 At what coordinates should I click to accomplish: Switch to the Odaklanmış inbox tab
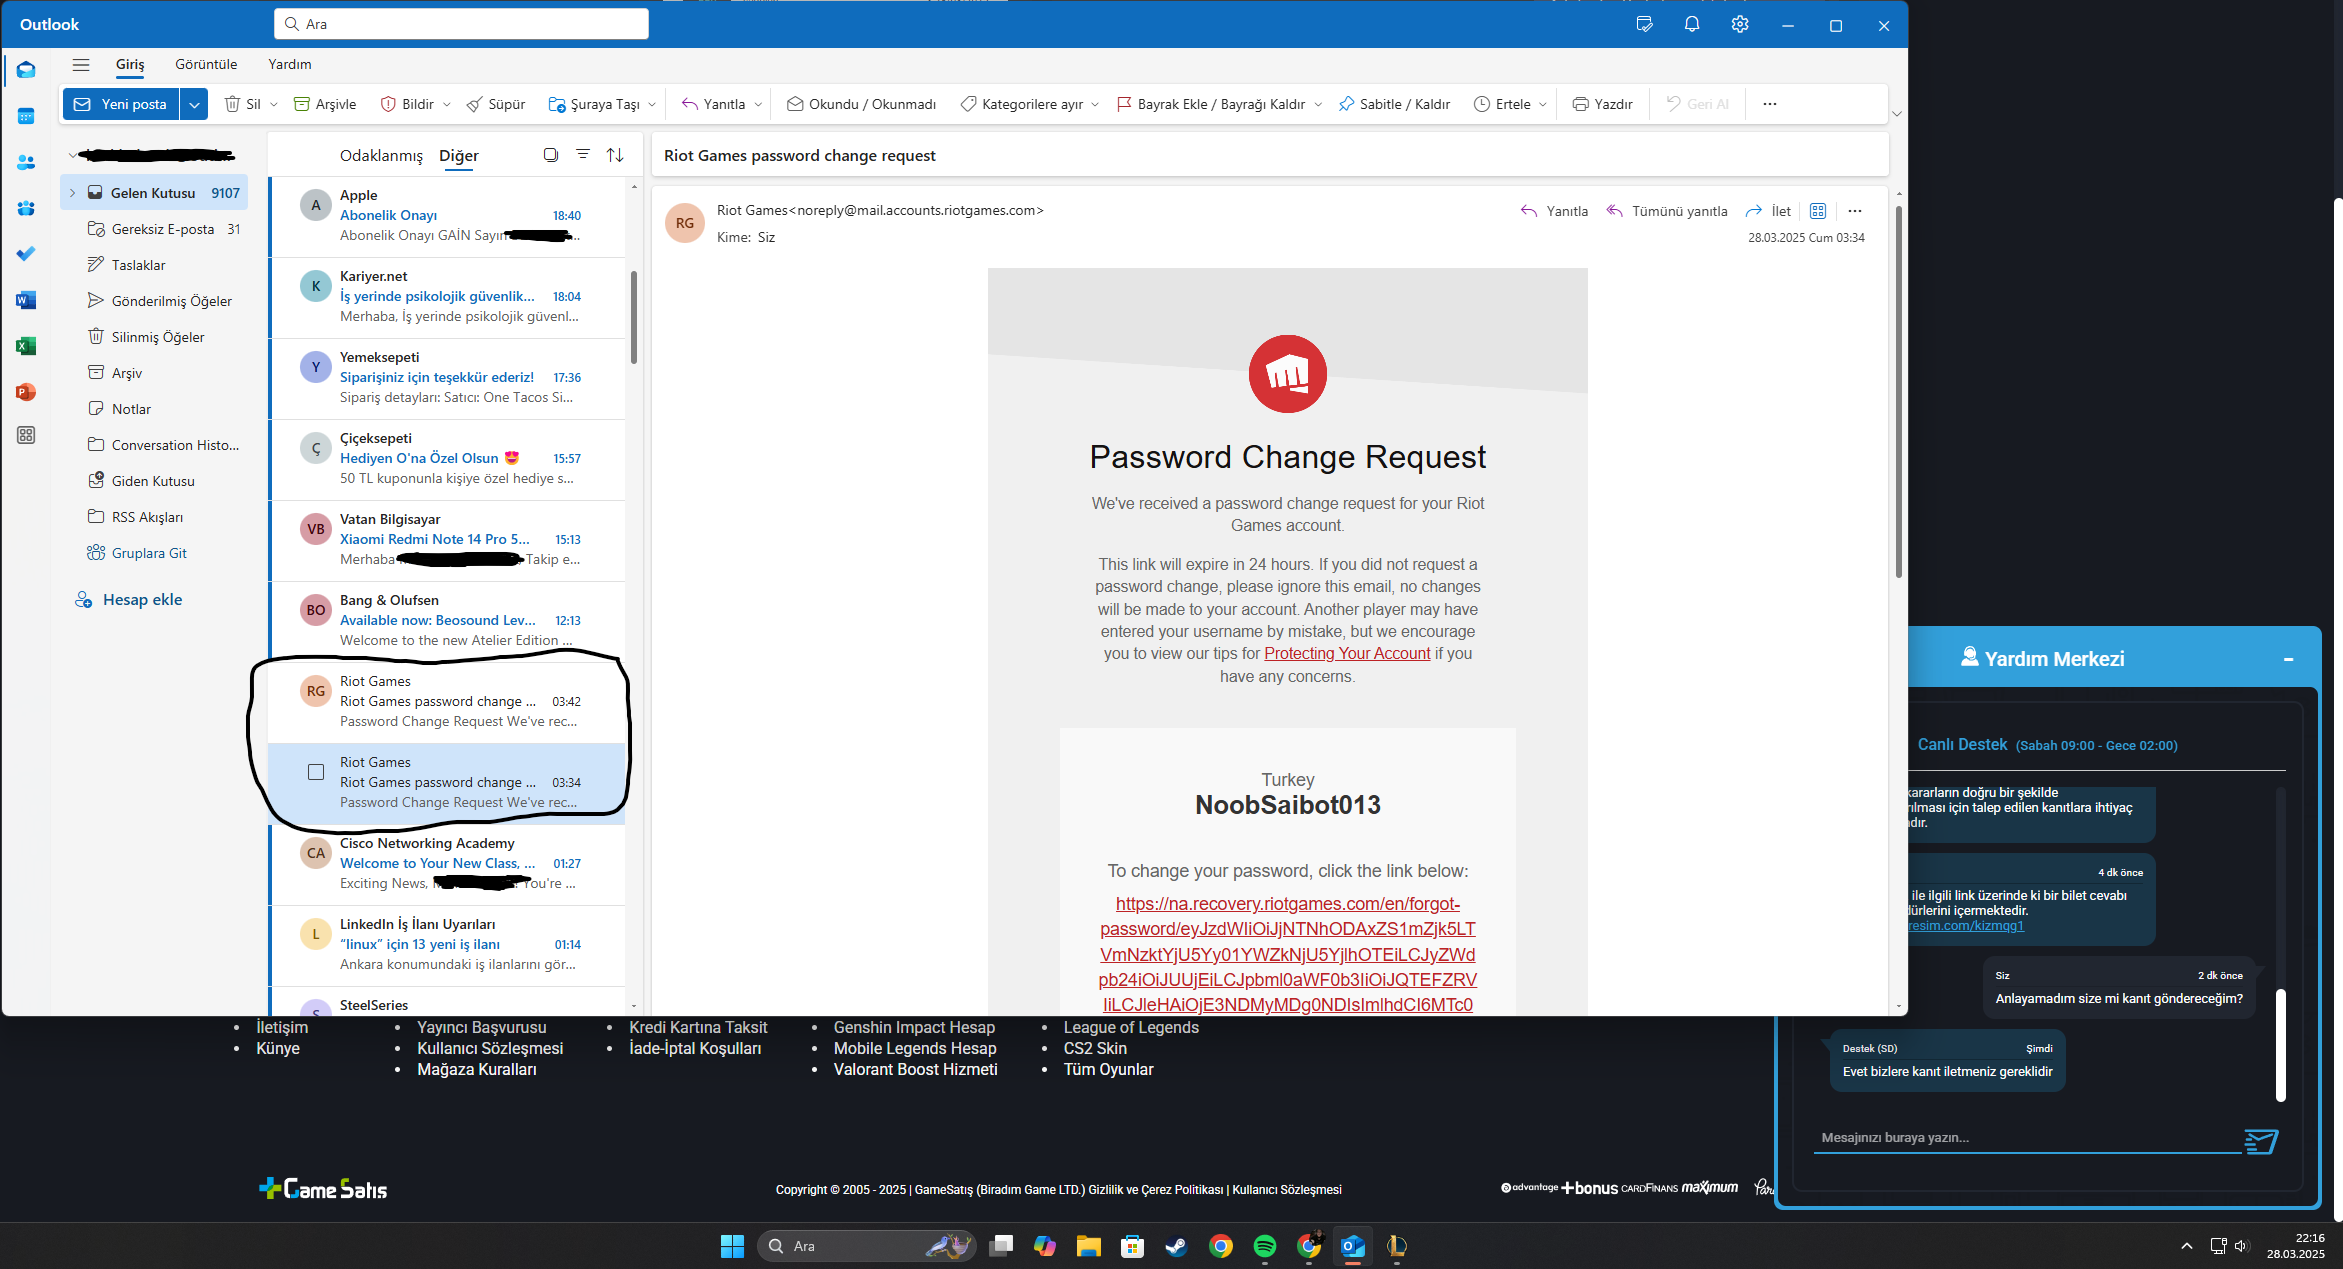click(381, 155)
